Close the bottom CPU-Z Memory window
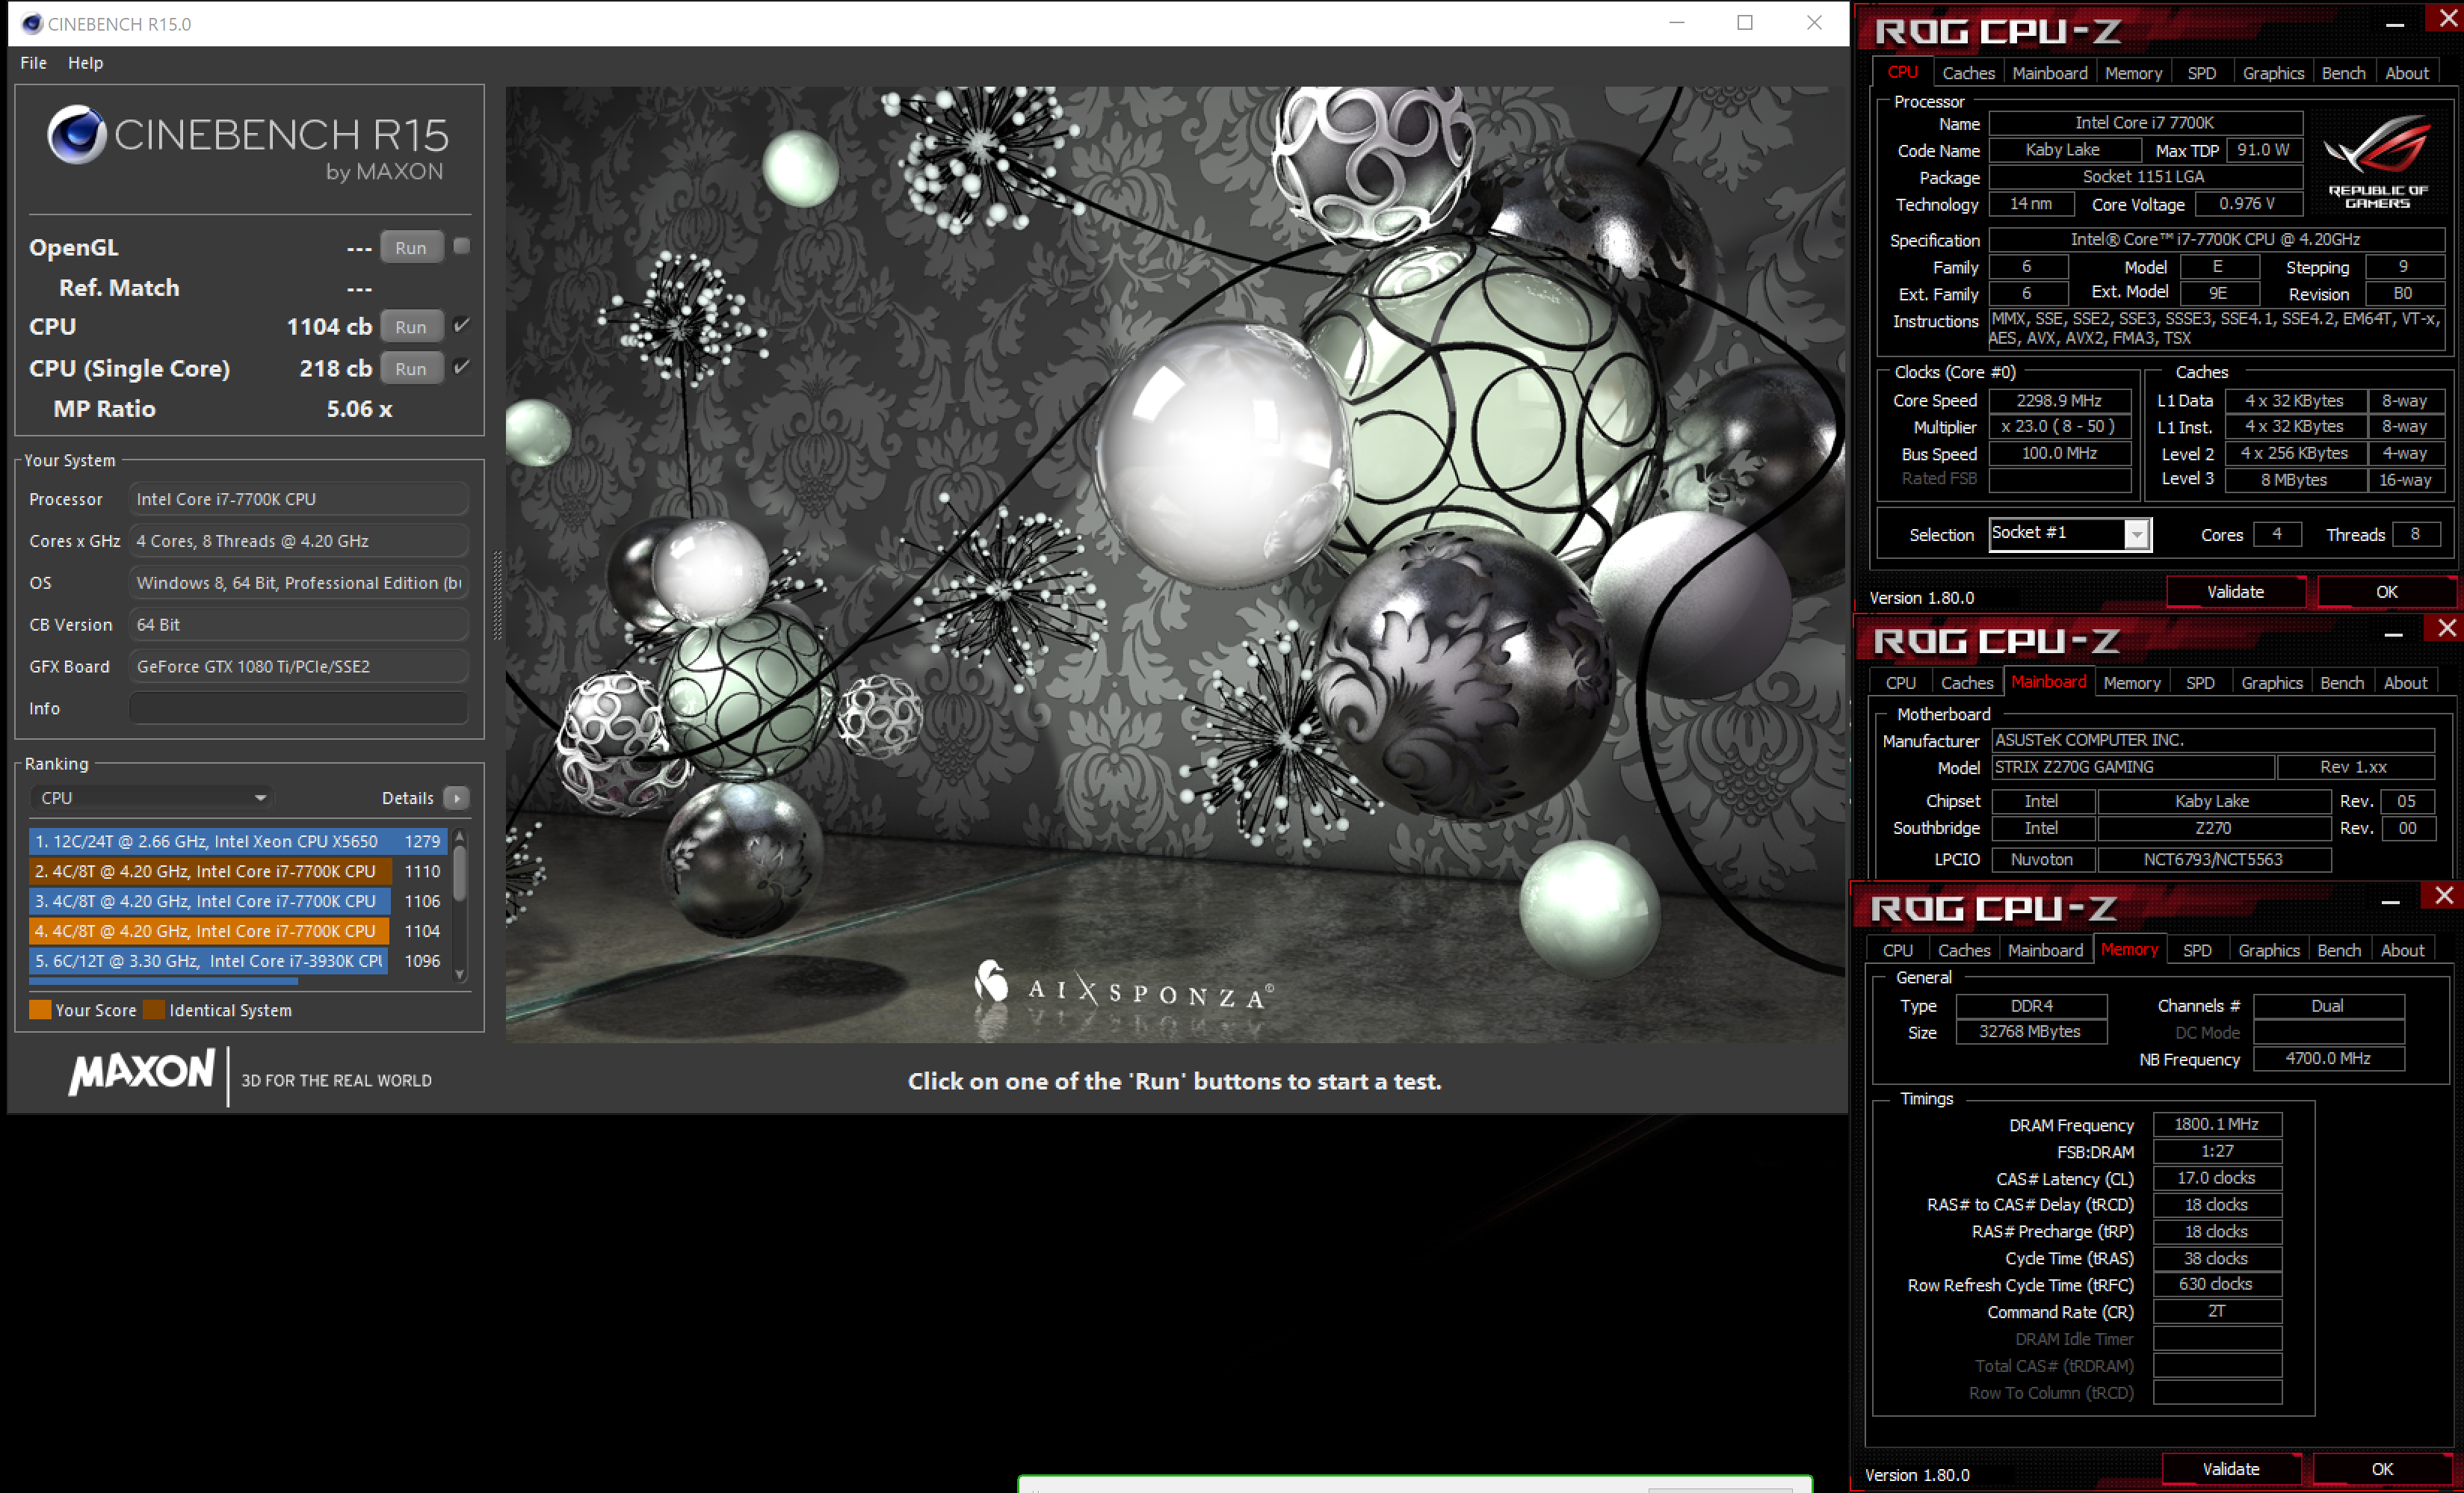This screenshot has width=2464, height=1493. click(2444, 895)
